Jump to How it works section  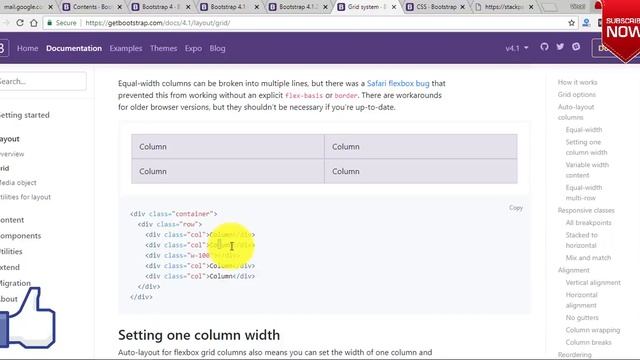tap(578, 82)
